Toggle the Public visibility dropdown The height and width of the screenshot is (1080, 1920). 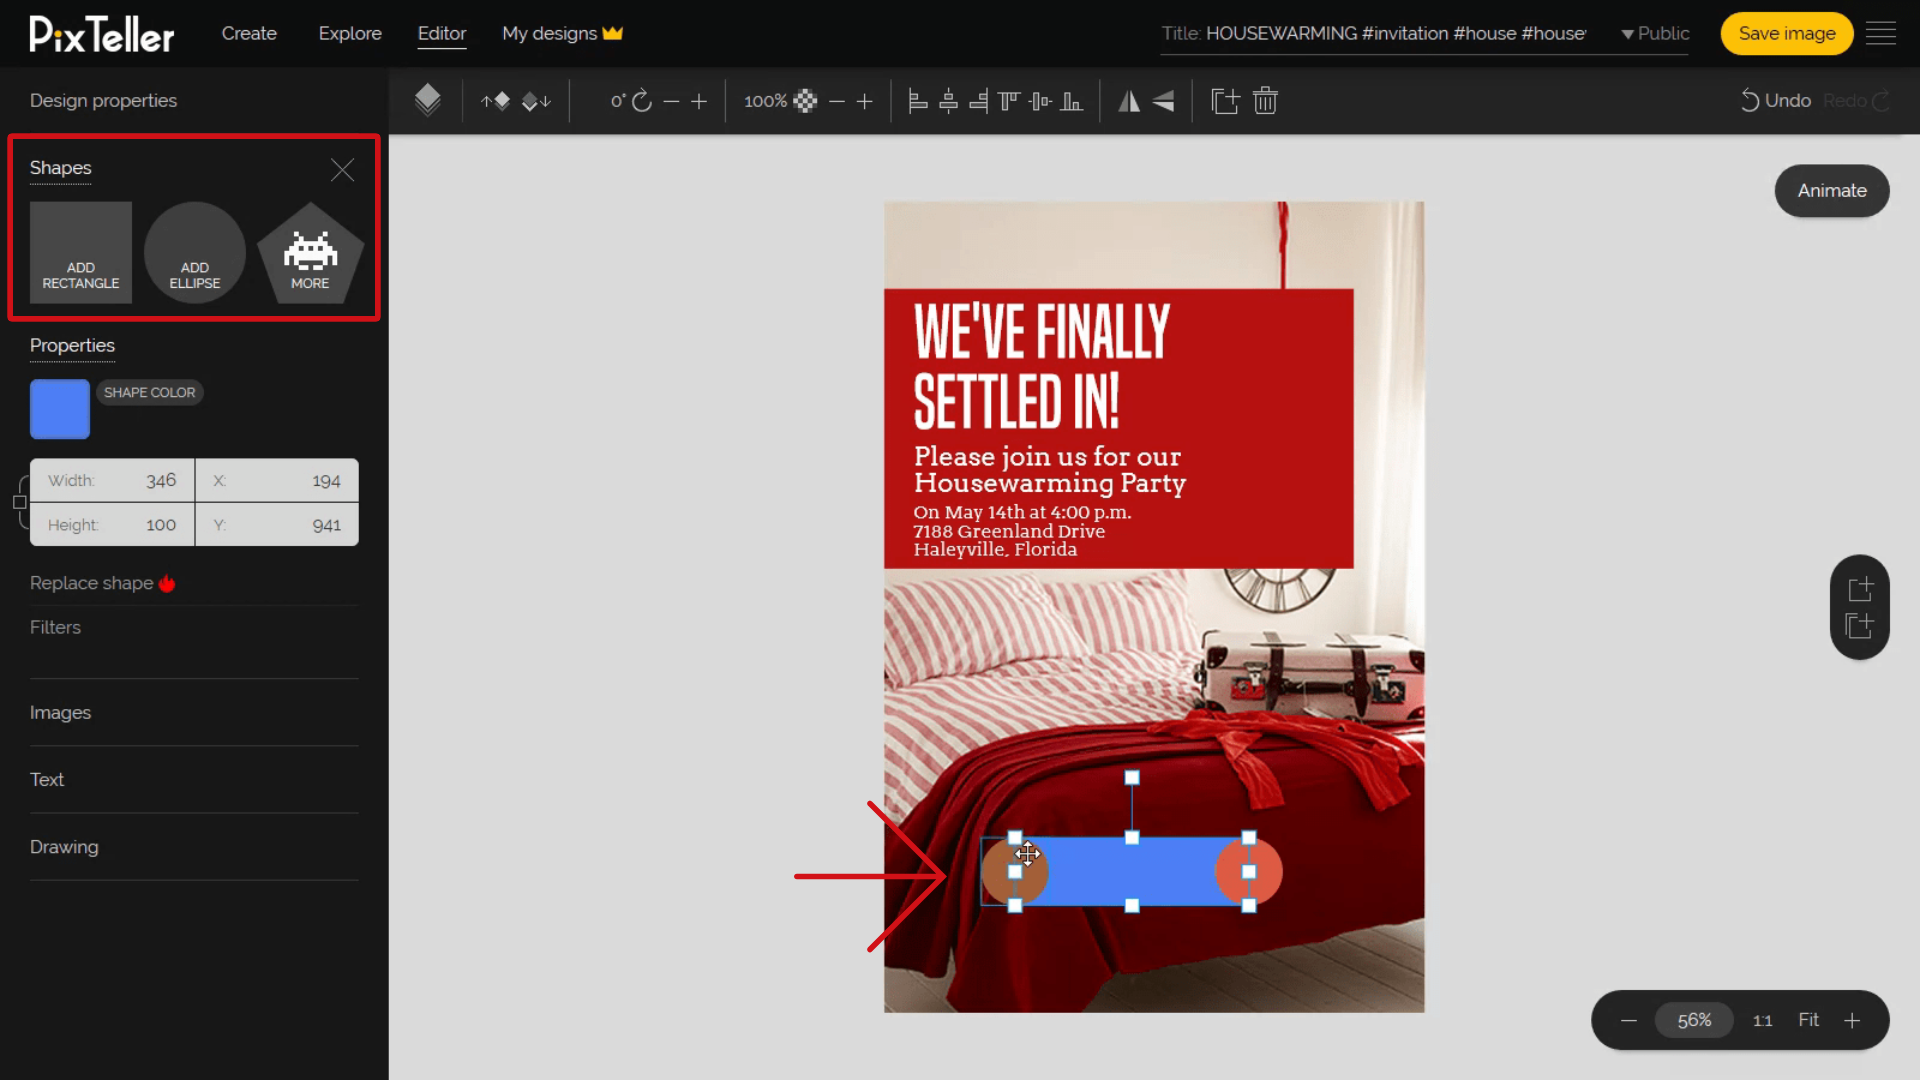(x=1652, y=33)
